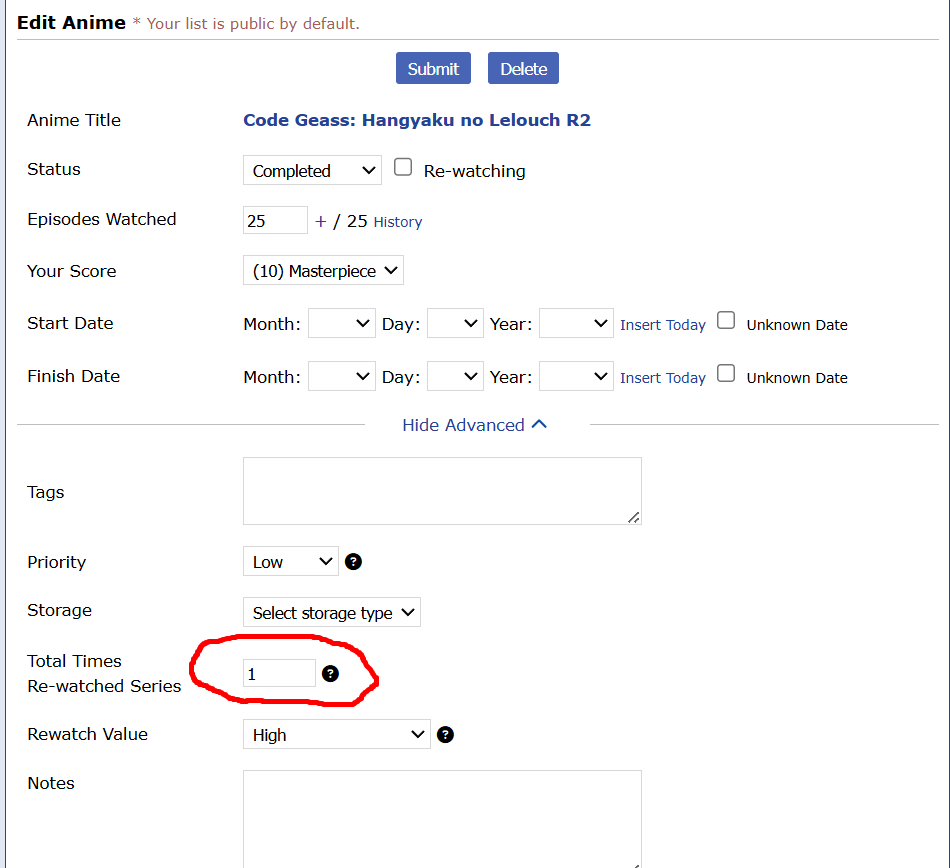Click the plus icon to increment episodes watched
The height and width of the screenshot is (868, 950).
tap(321, 222)
